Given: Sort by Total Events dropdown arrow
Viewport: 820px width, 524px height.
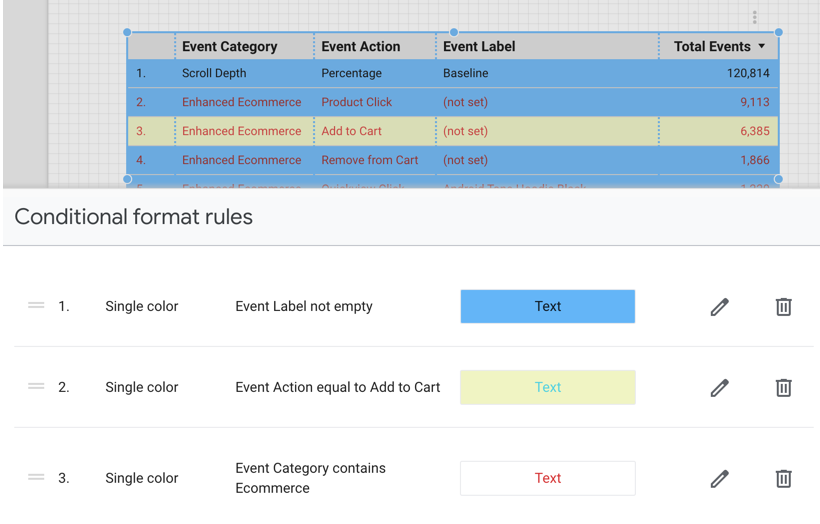Looking at the screenshot, I should pyautogui.click(x=762, y=46).
